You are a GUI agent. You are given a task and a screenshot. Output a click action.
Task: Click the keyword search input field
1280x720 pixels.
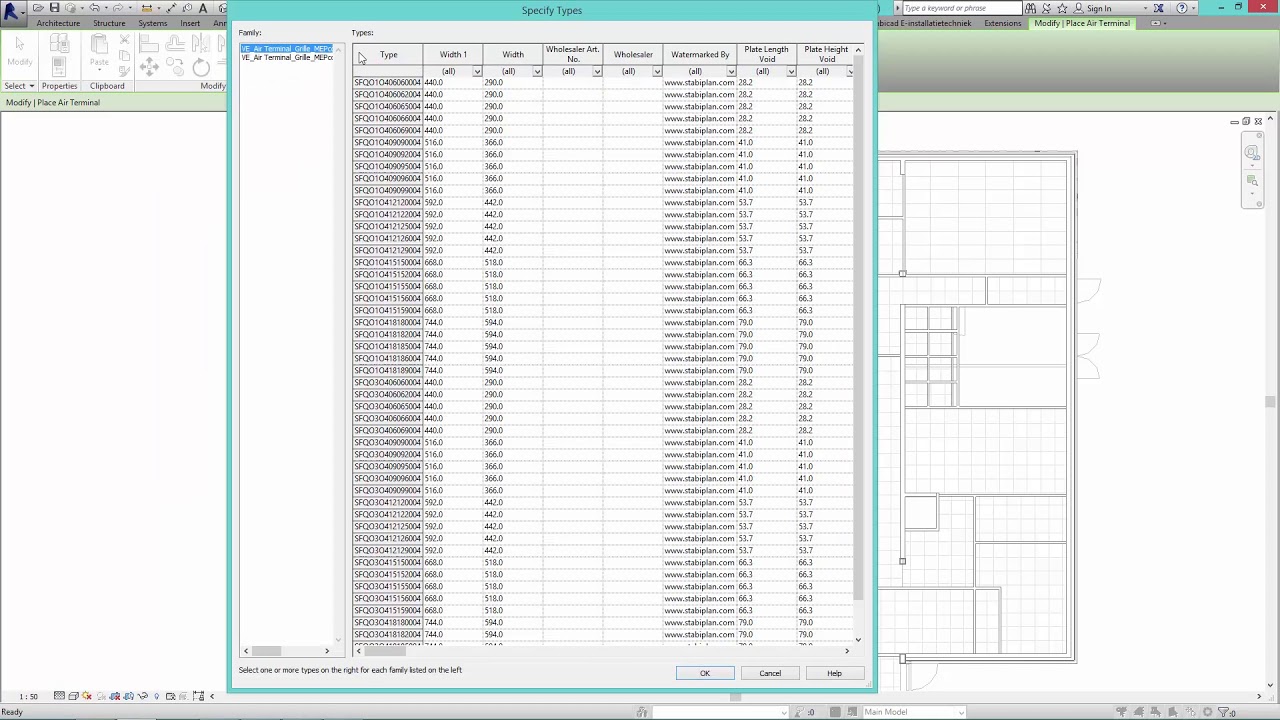pyautogui.click(x=960, y=8)
